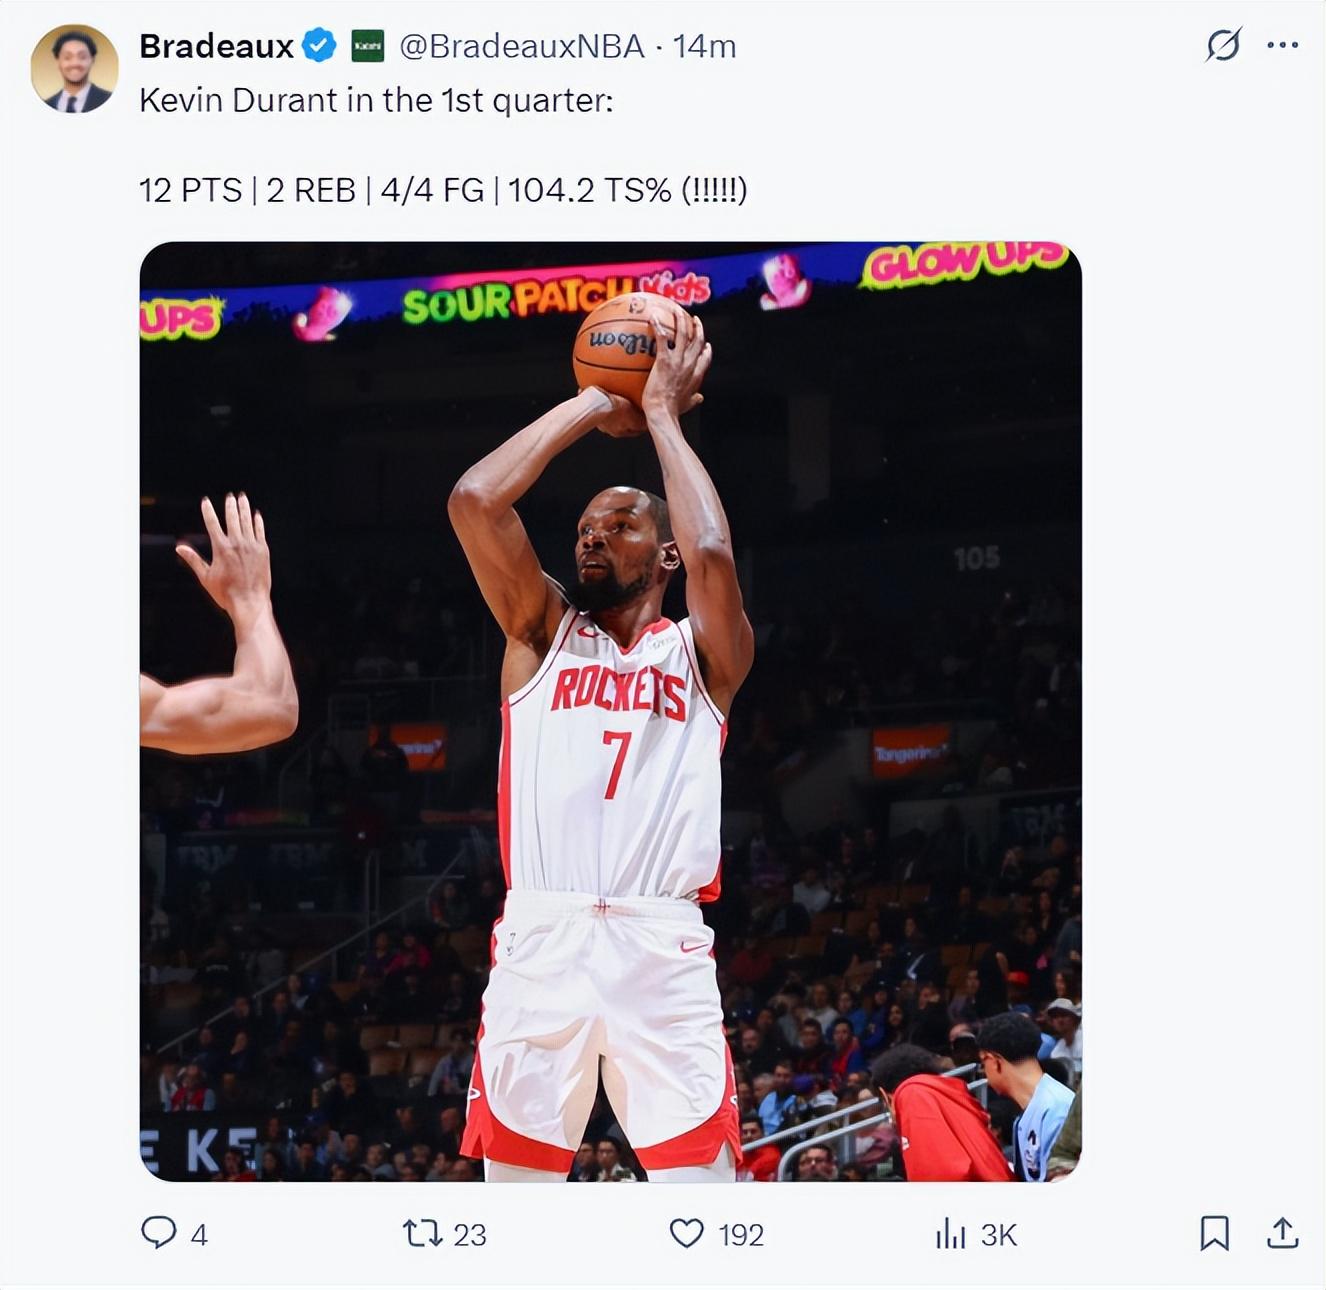The image size is (1326, 1290).
Task: Click the 3K views count
Action: [998, 1235]
